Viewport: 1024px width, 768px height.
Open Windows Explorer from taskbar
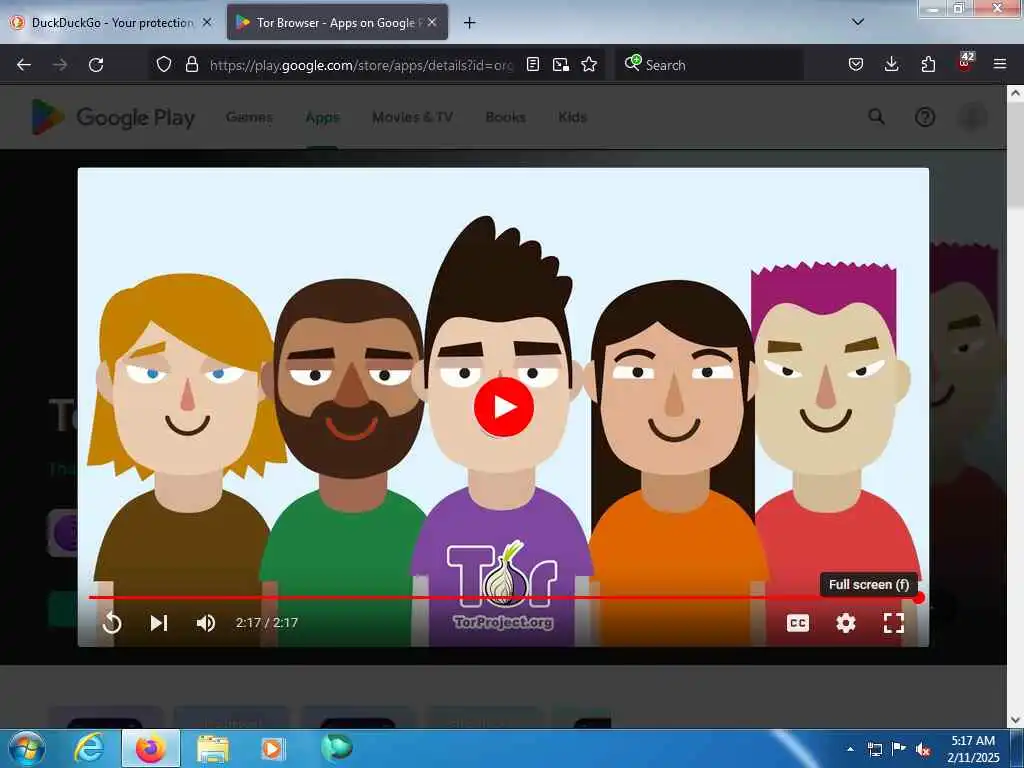pos(213,748)
